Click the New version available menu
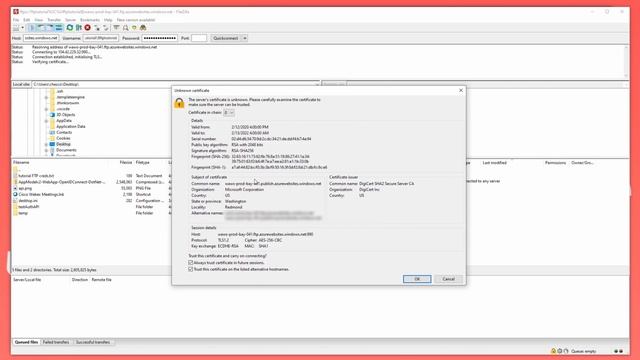The height and width of the screenshot is (360, 640). (136, 20)
